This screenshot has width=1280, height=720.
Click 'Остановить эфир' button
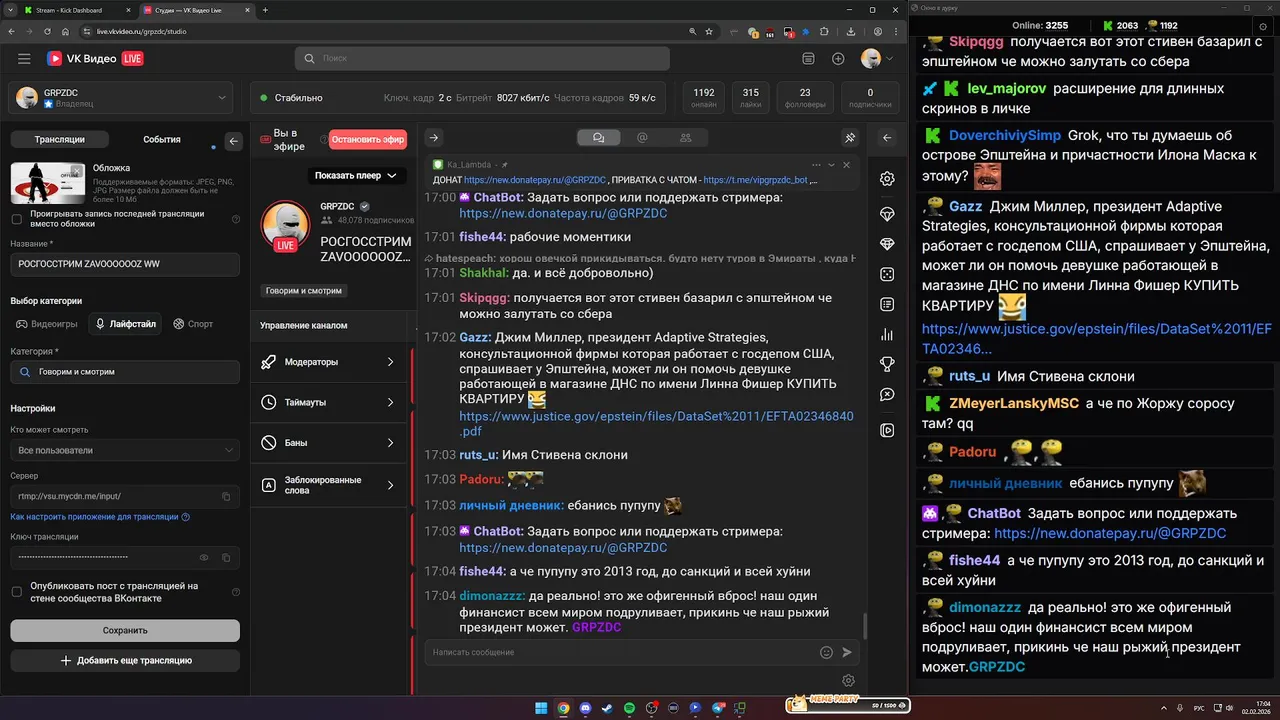point(368,140)
